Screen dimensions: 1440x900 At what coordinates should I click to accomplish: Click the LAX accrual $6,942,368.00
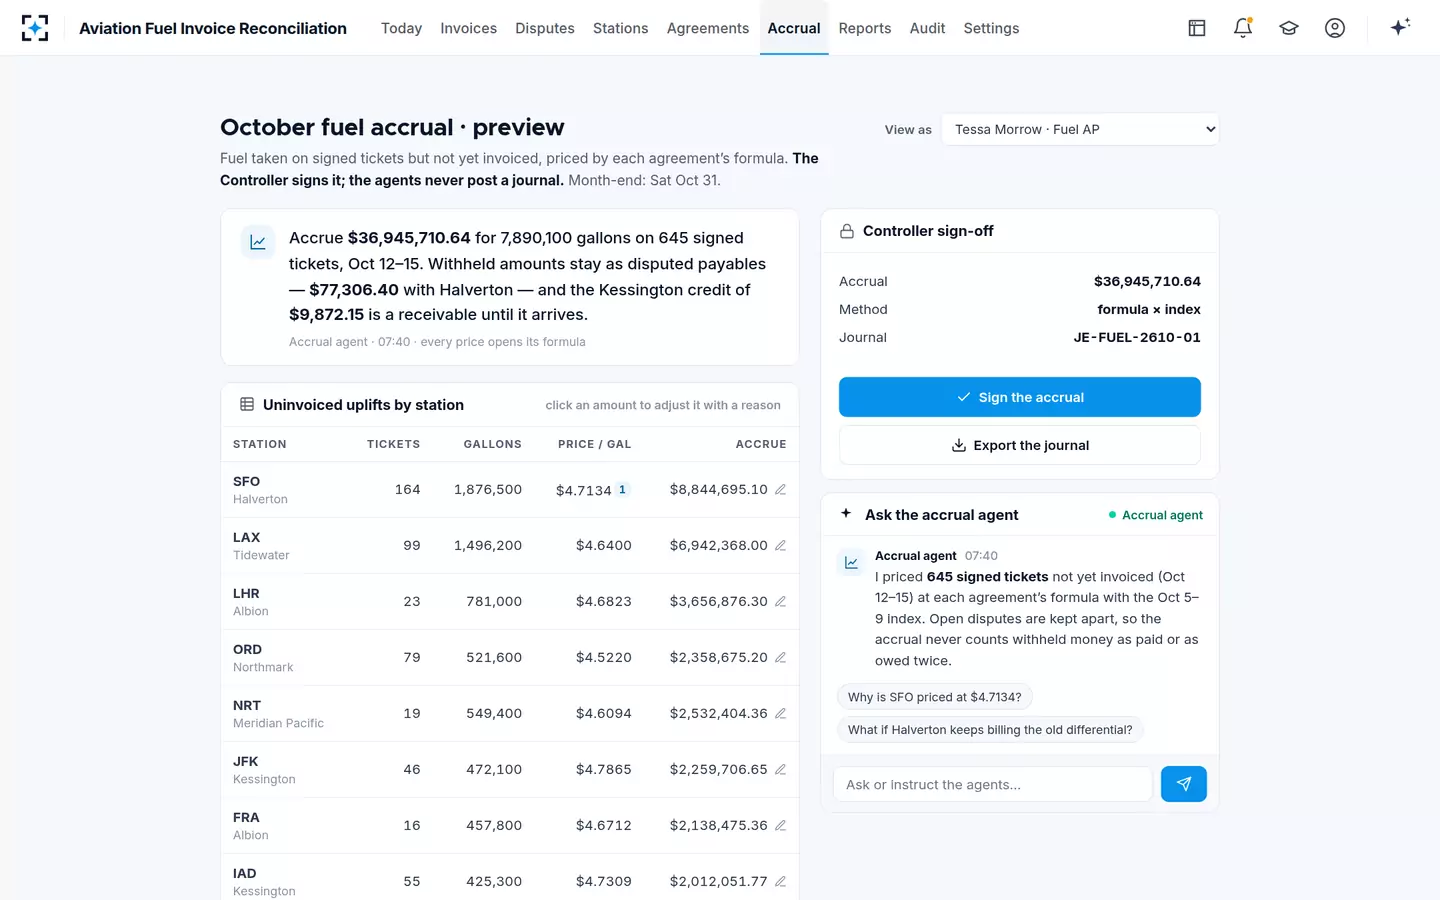tap(719, 546)
